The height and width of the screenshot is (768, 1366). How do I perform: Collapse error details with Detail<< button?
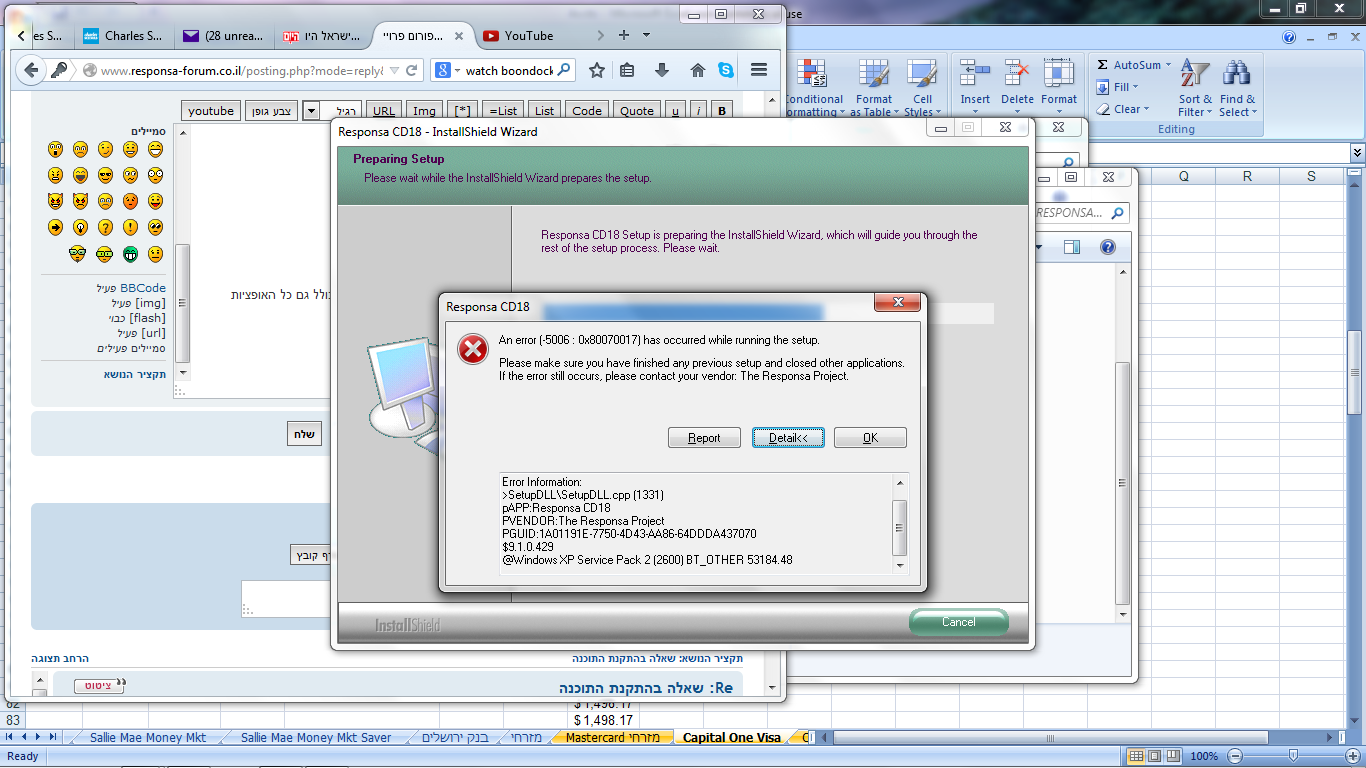coord(788,438)
